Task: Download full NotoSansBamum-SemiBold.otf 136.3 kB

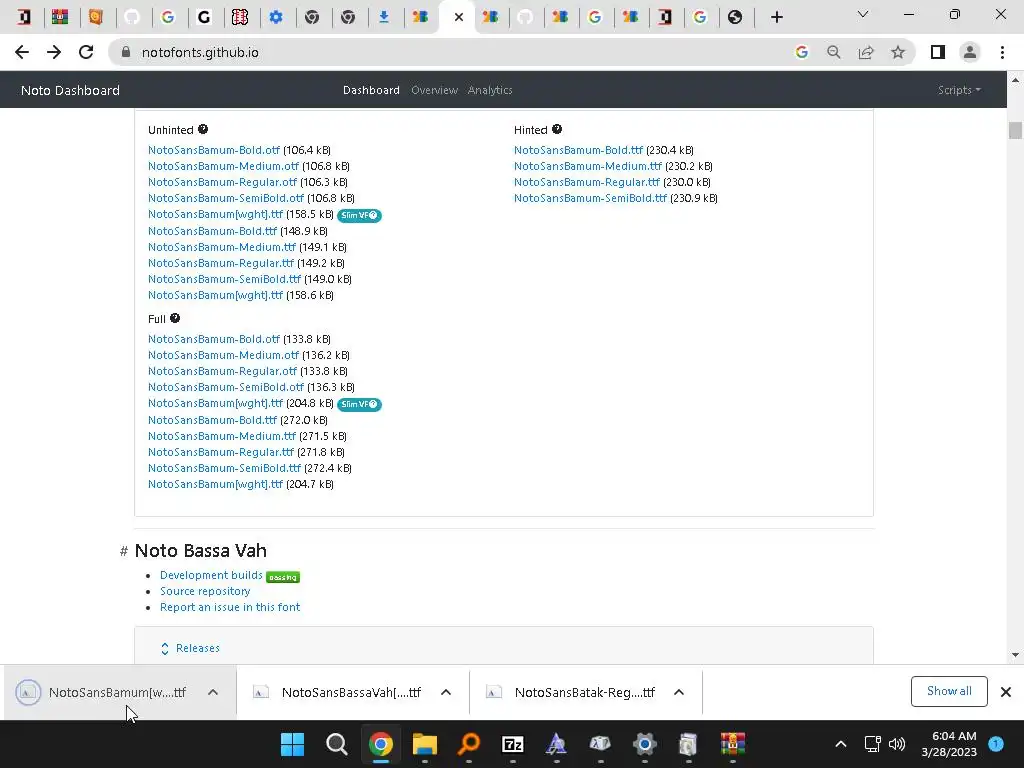Action: [x=225, y=387]
